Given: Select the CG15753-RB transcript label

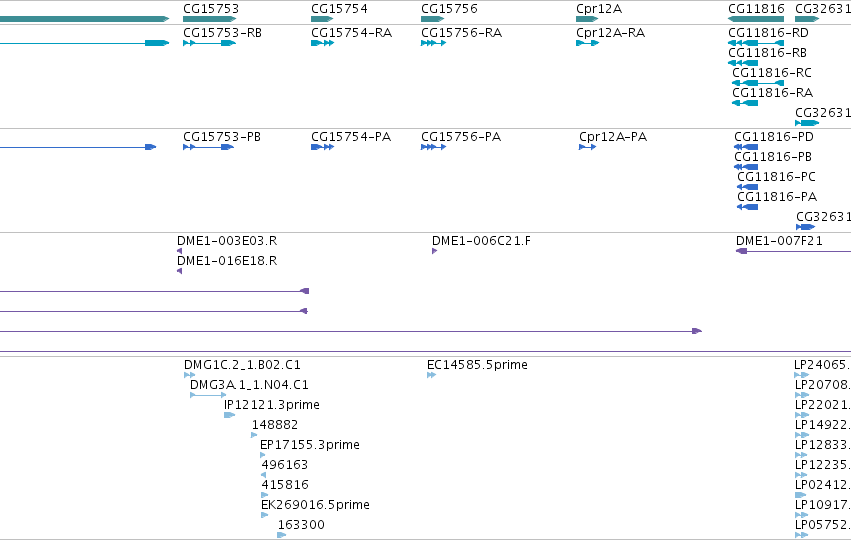Looking at the screenshot, I should pos(223,33).
